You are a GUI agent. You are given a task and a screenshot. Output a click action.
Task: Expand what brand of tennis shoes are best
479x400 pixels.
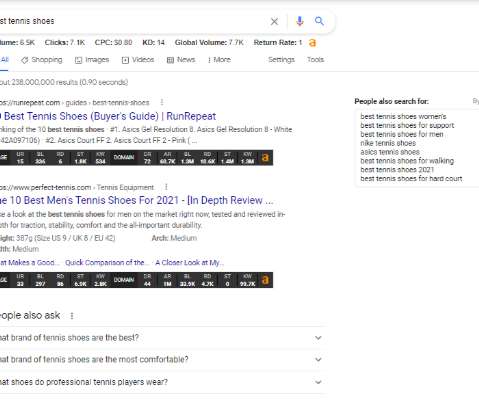[162, 338]
